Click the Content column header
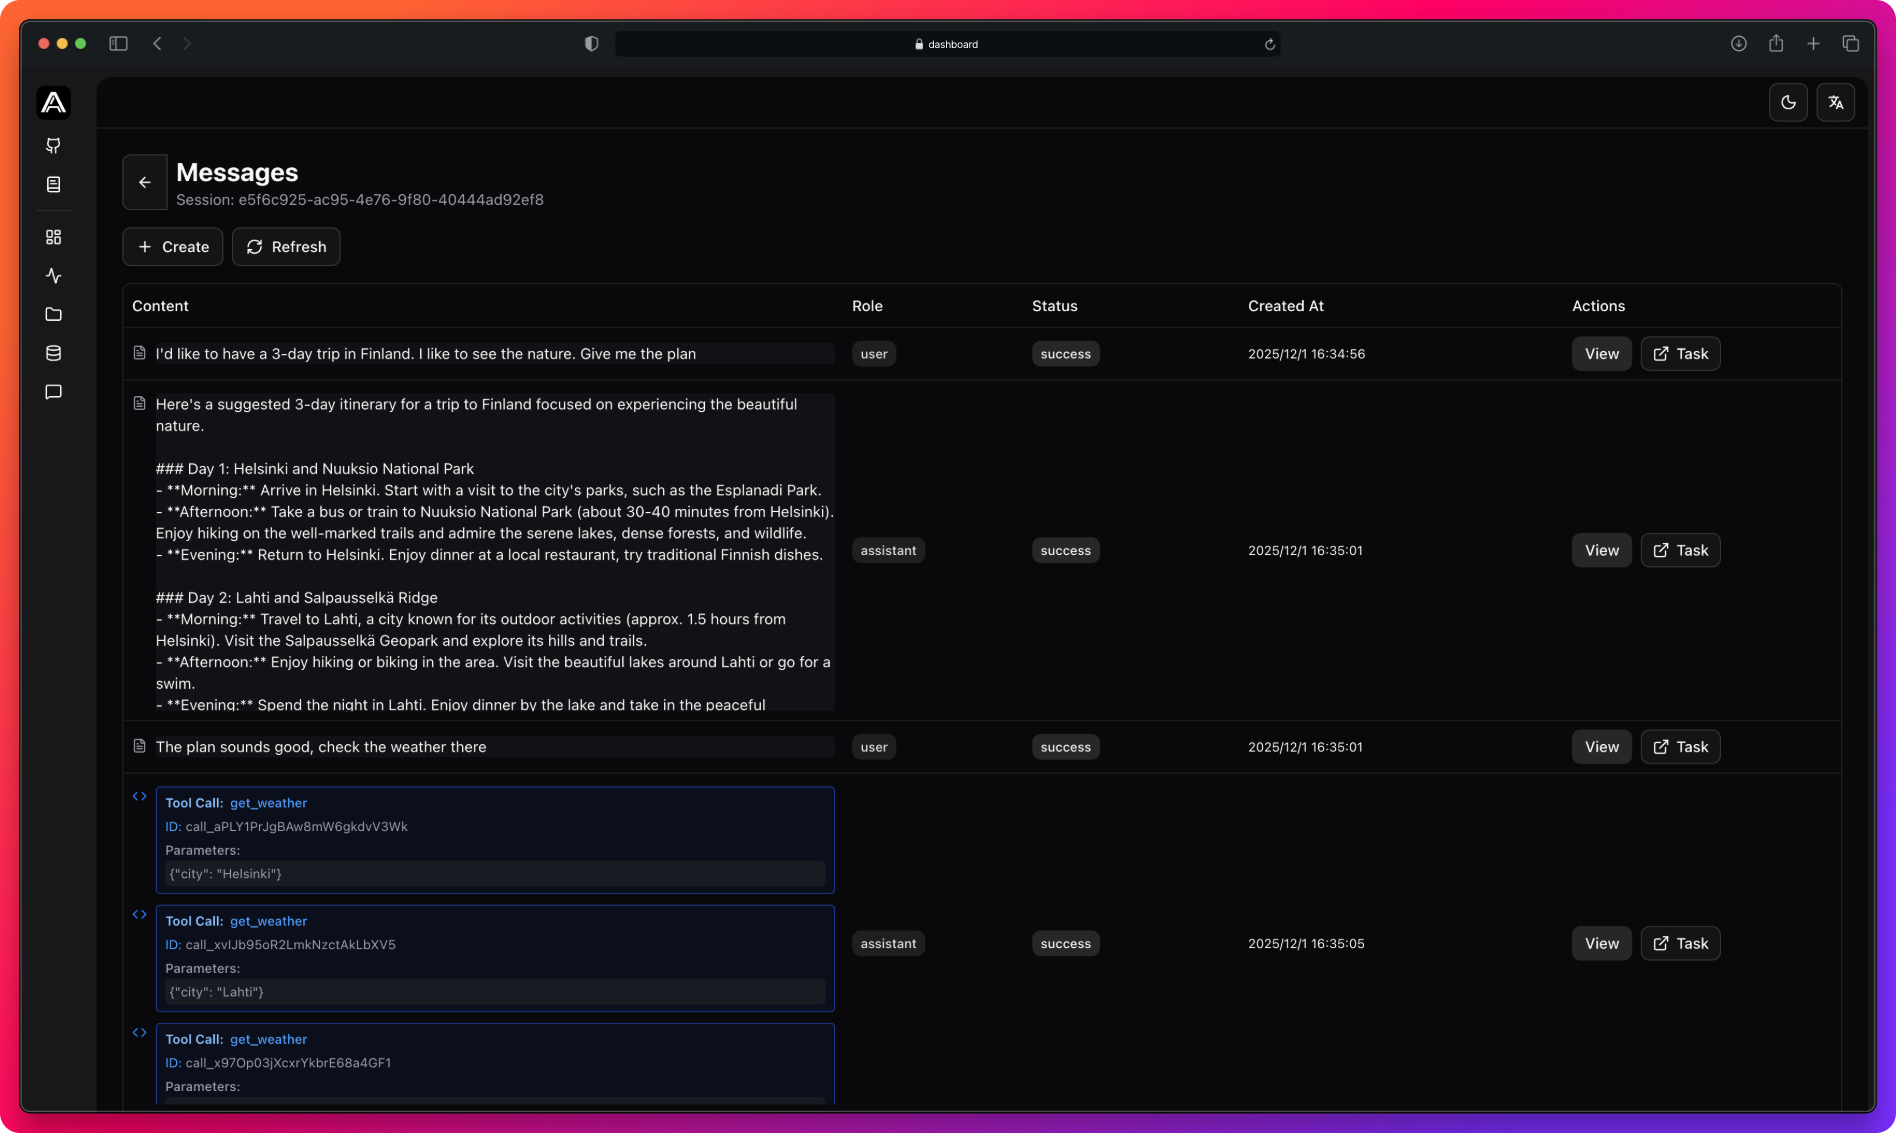The image size is (1896, 1133). (160, 306)
